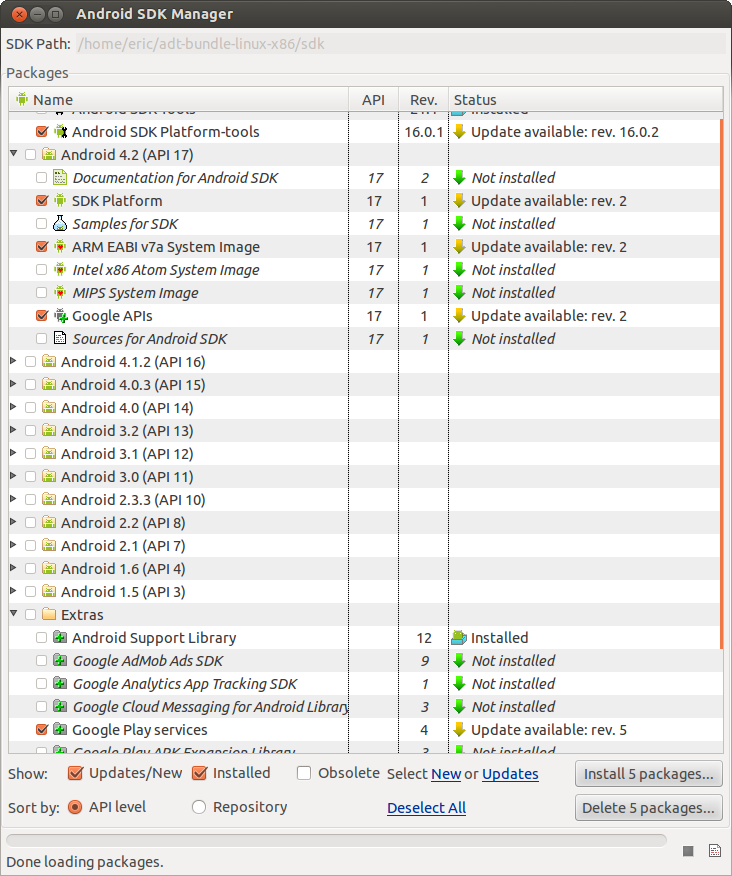Click the Android 4.1.2 (API 16) folder icon
Viewport: 732px width, 876px height.
click(49, 361)
